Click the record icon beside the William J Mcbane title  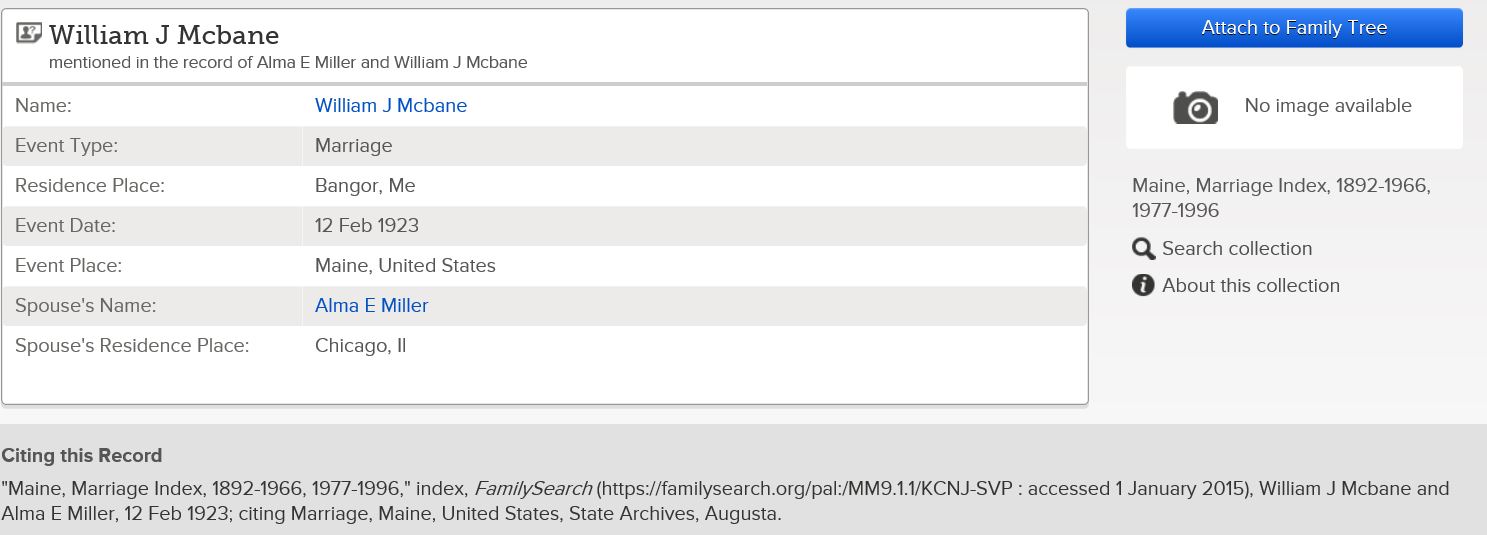(x=30, y=34)
